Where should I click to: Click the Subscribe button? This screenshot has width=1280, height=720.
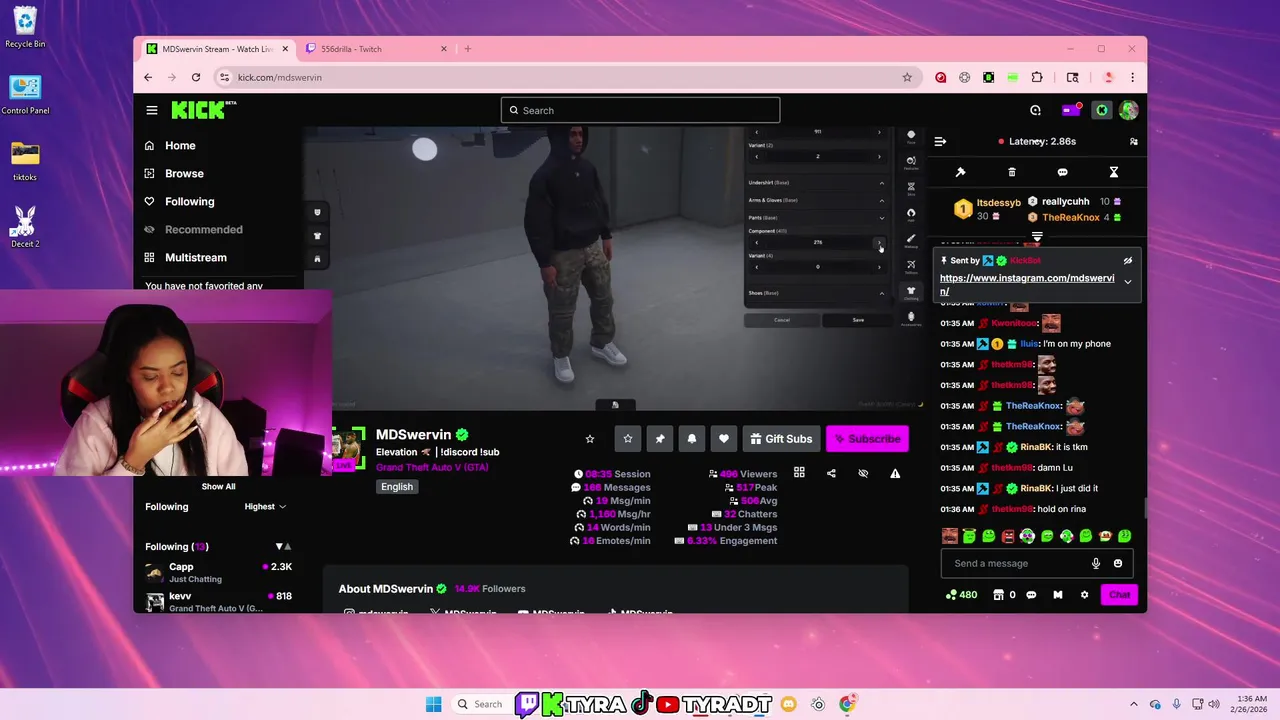pyautogui.click(x=867, y=438)
